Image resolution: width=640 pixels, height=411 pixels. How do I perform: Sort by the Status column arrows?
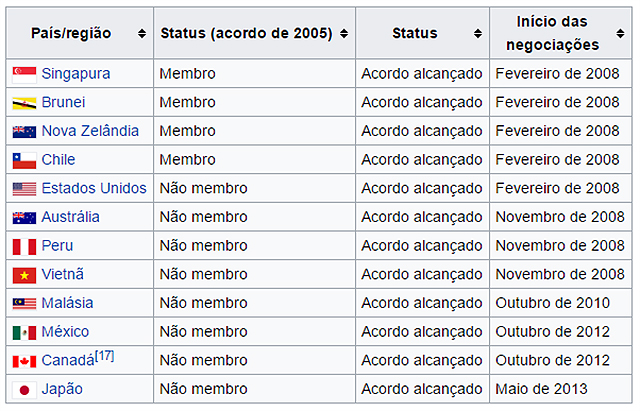coord(478,33)
